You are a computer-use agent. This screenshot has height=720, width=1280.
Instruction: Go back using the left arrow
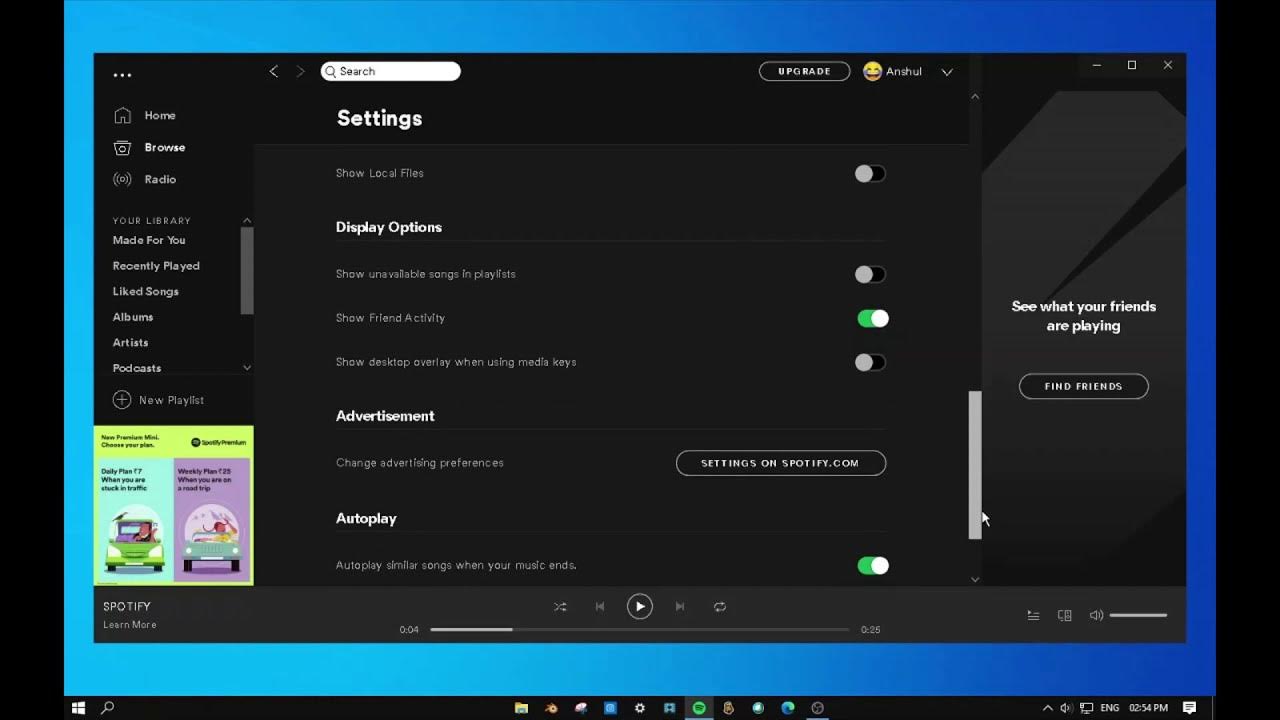(273, 71)
